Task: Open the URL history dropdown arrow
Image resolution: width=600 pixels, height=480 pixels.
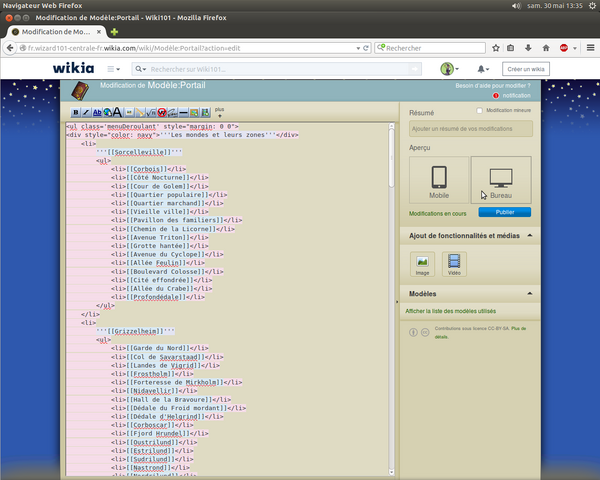Action: tap(358, 48)
